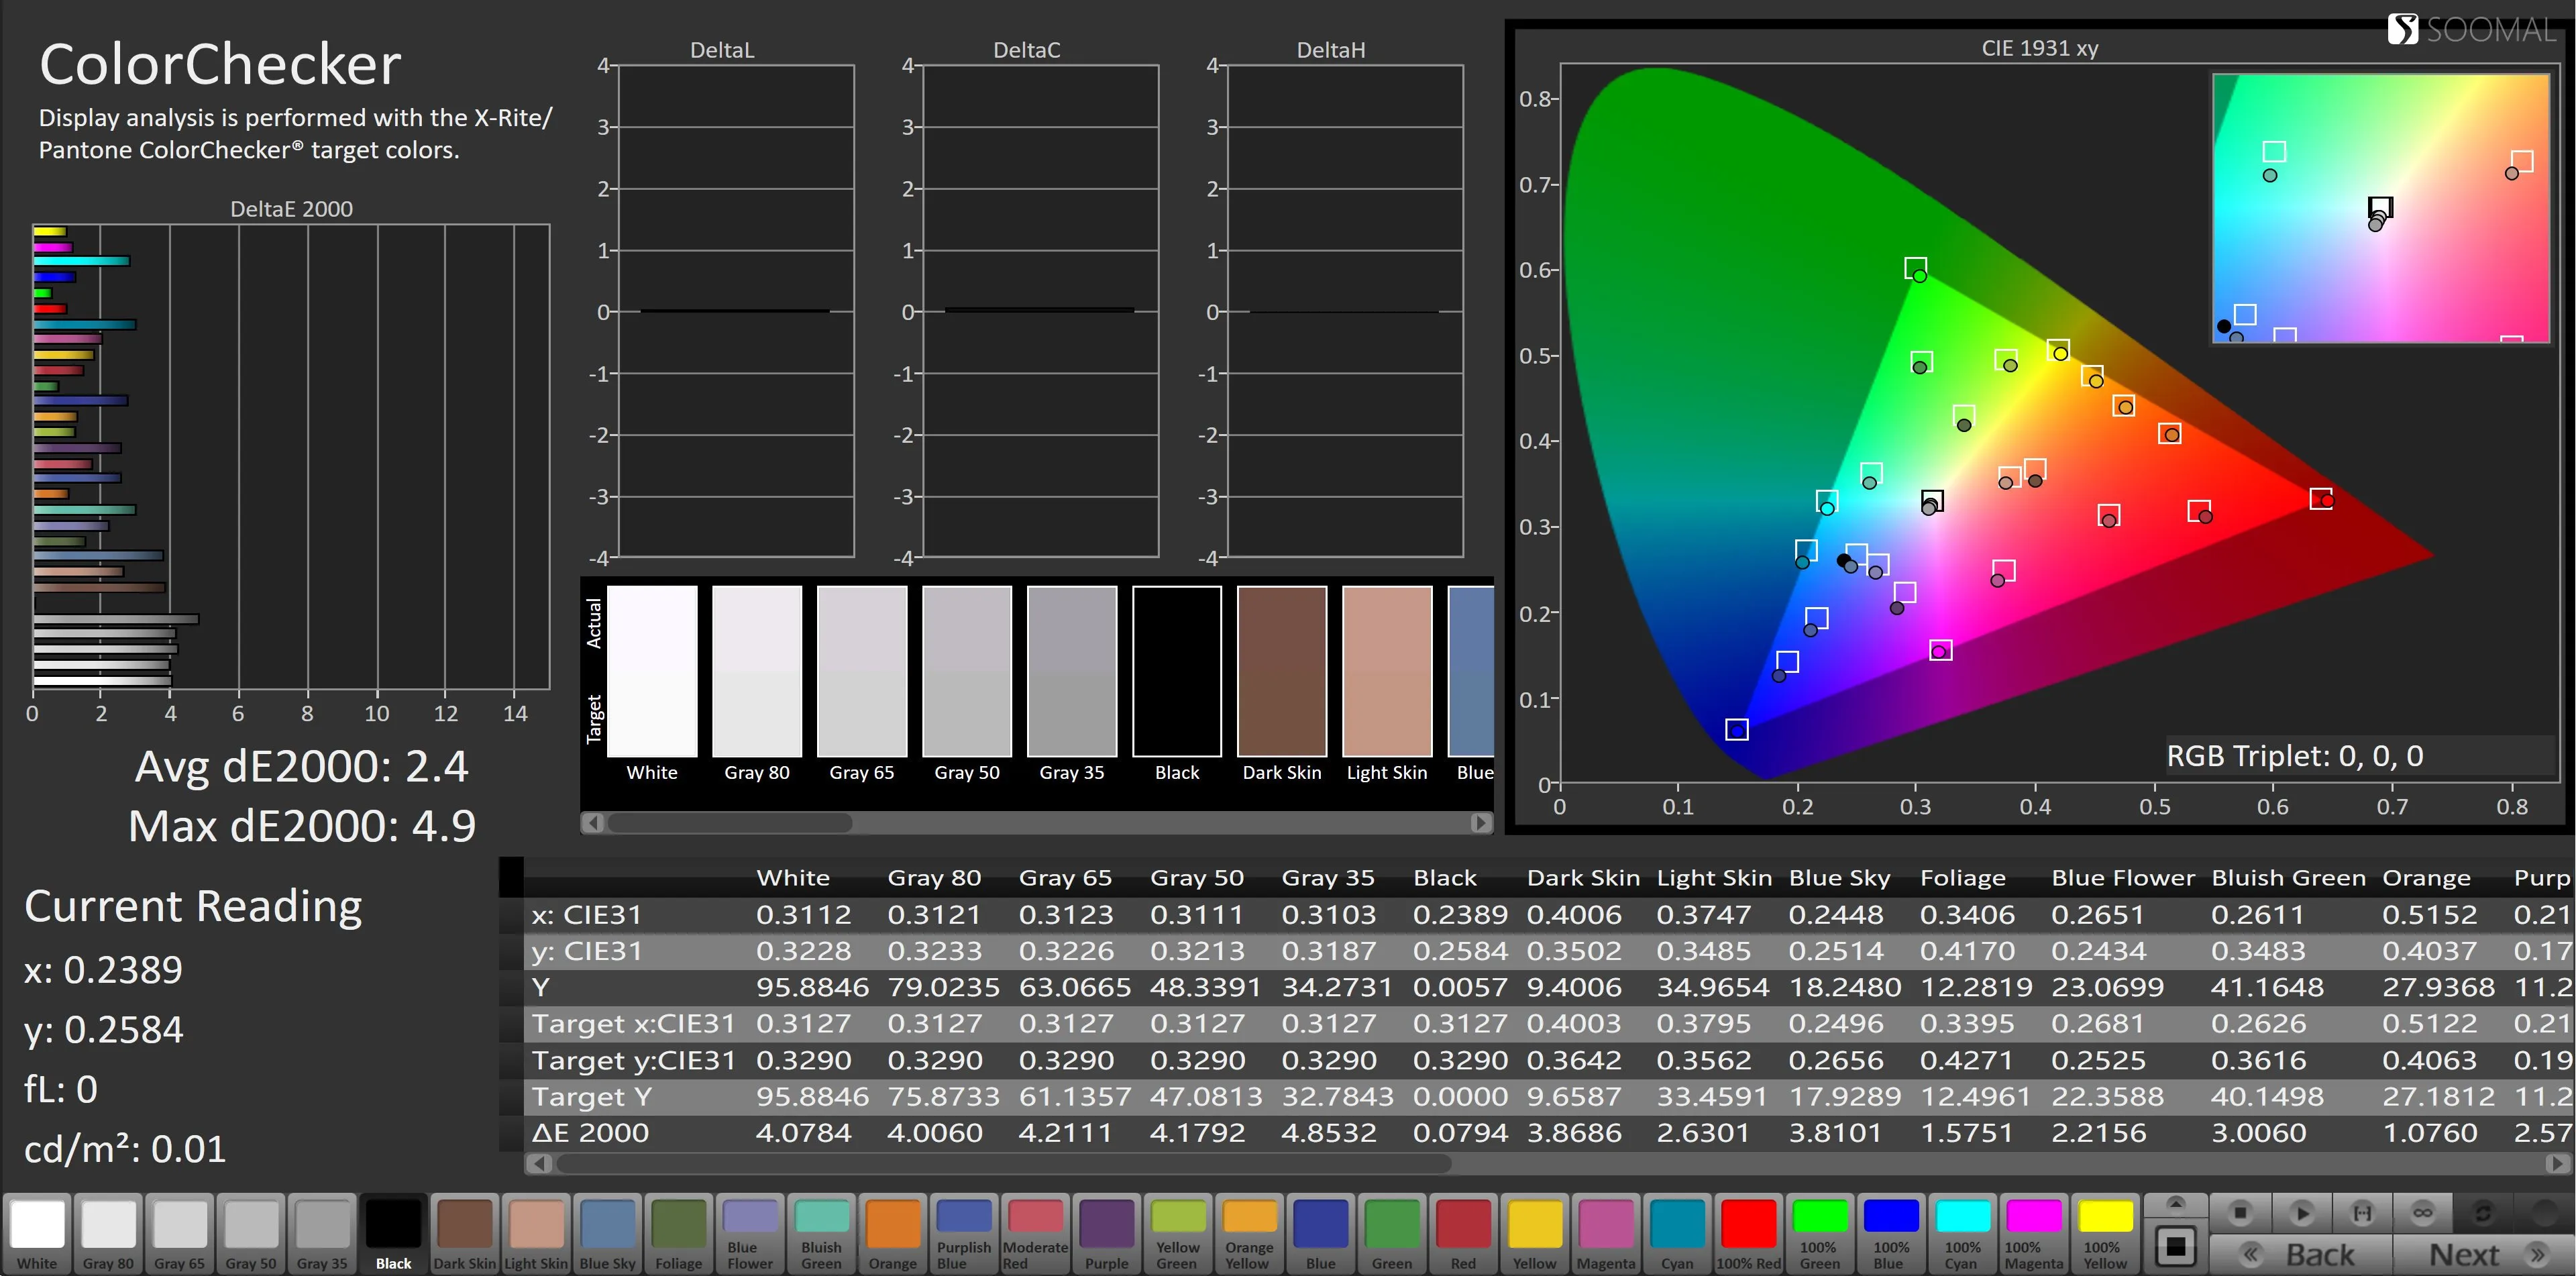Image resolution: width=2576 pixels, height=1276 pixels.
Task: Click the 100% Magenta marker in the CIE diagram
Action: (x=1940, y=651)
